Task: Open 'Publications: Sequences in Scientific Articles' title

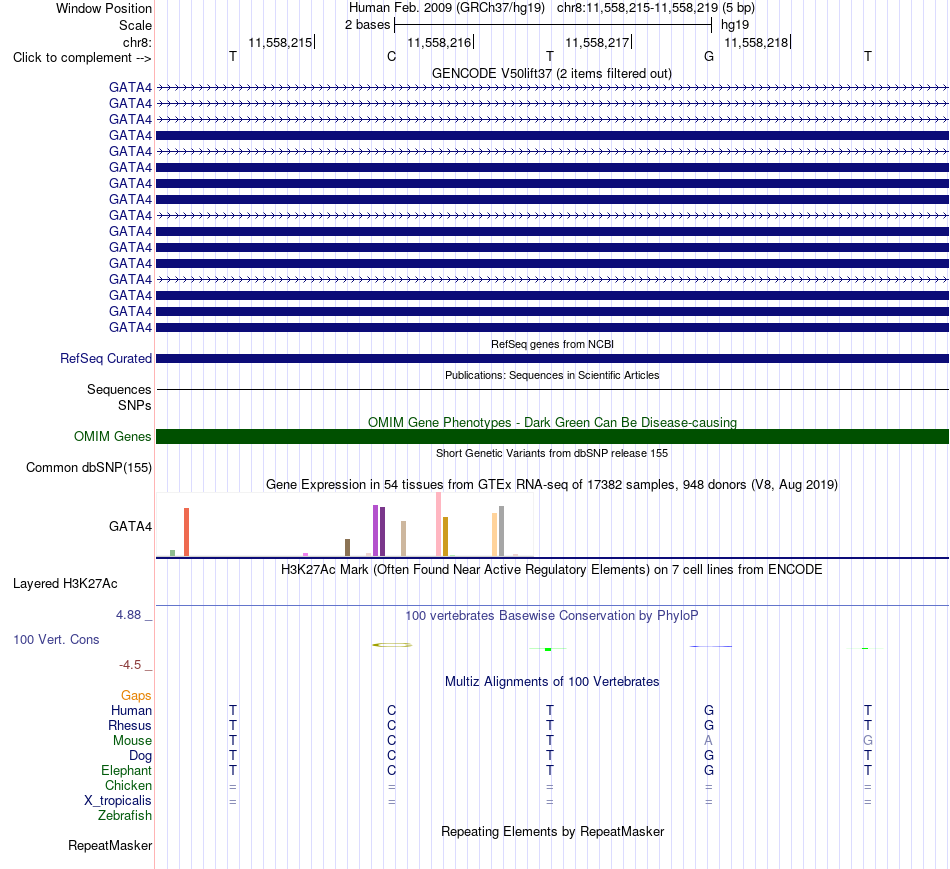Action: coord(552,375)
